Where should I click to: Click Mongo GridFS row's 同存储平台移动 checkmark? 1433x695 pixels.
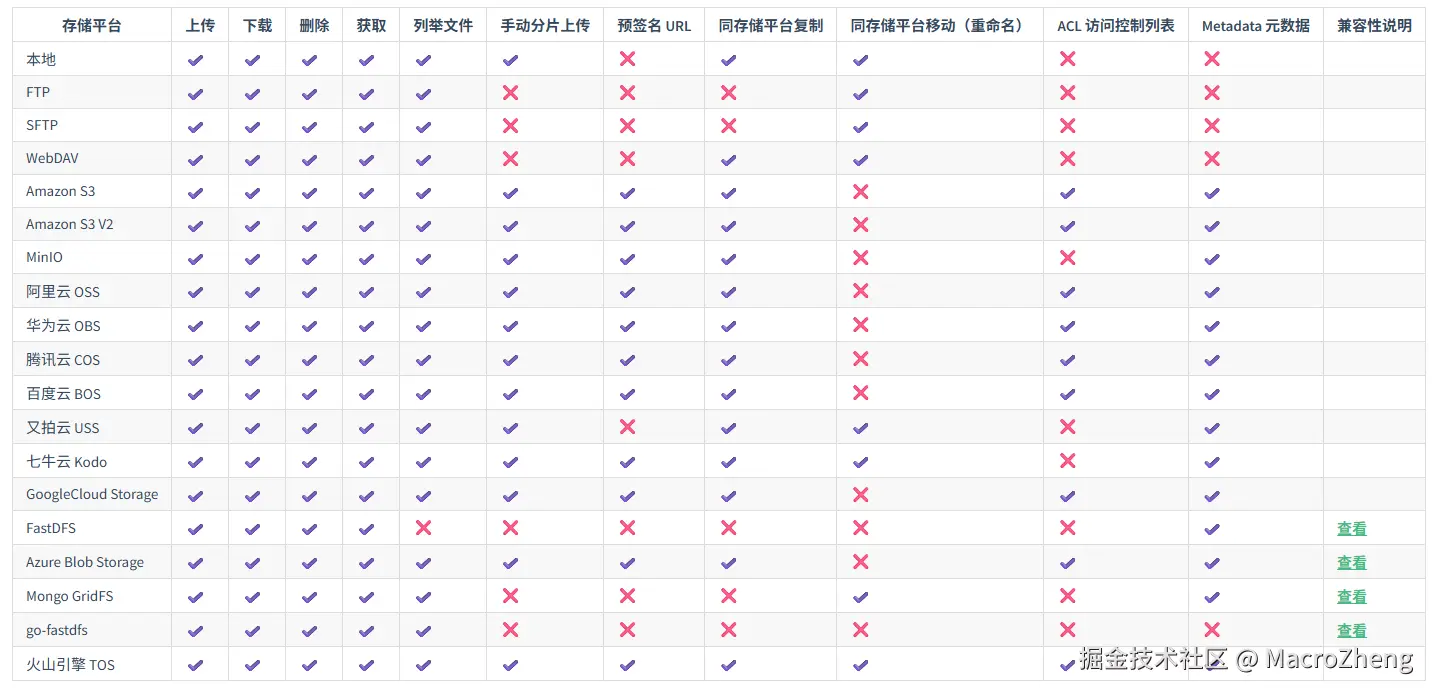(860, 597)
